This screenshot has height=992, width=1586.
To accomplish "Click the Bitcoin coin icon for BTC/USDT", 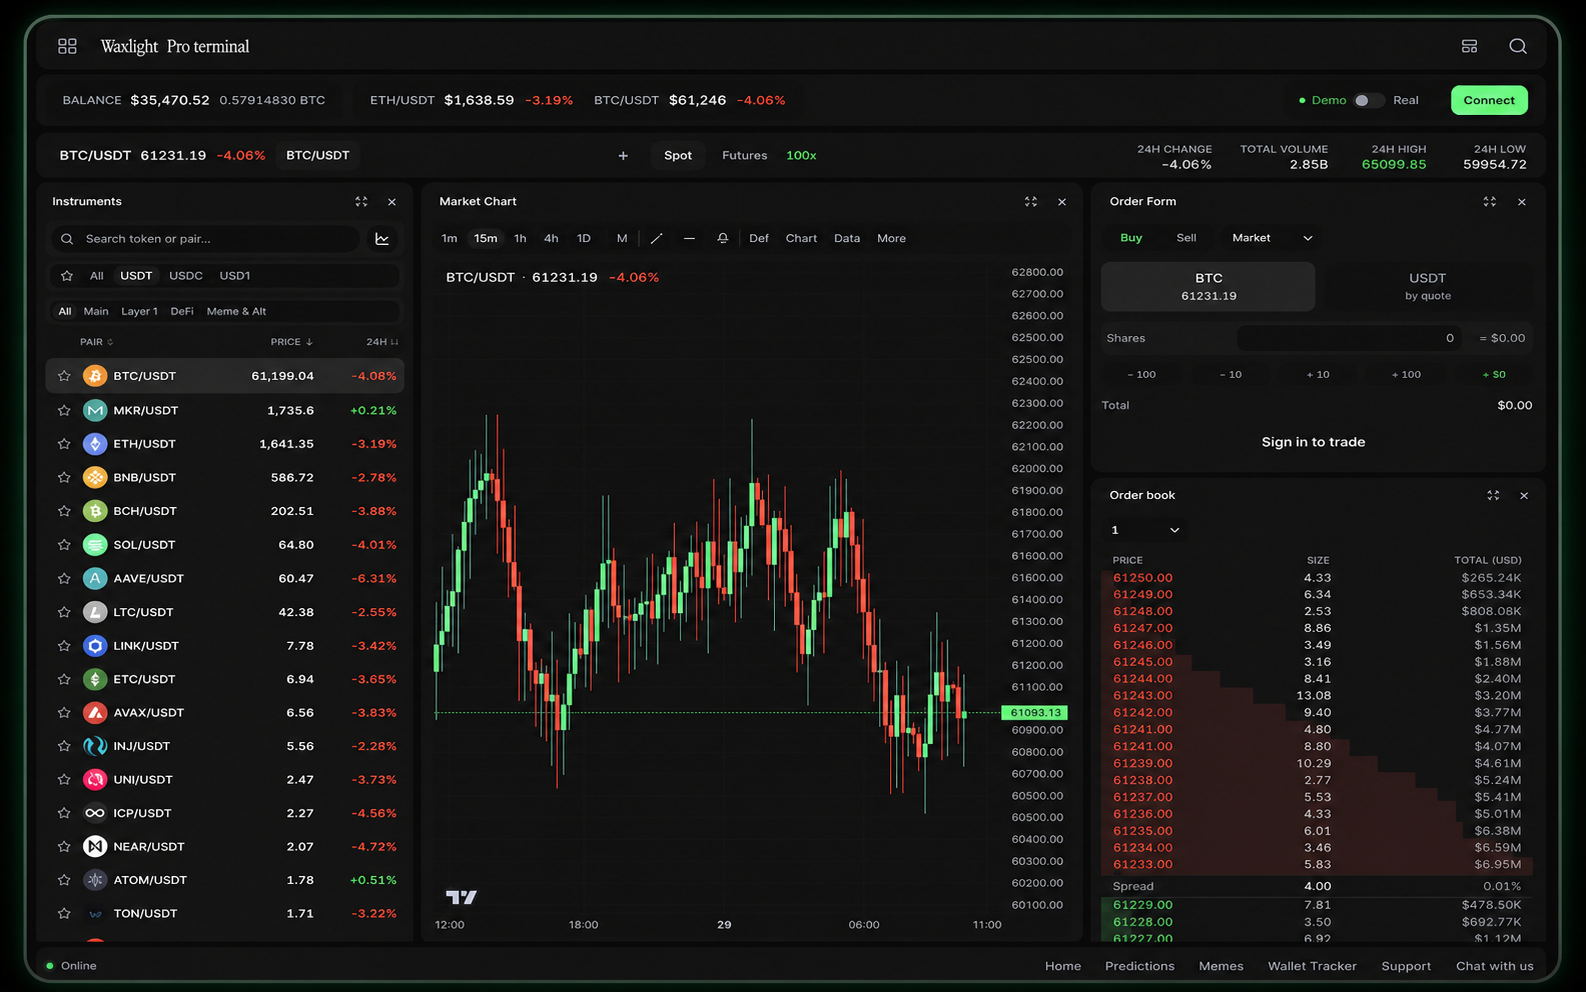I will [95, 376].
